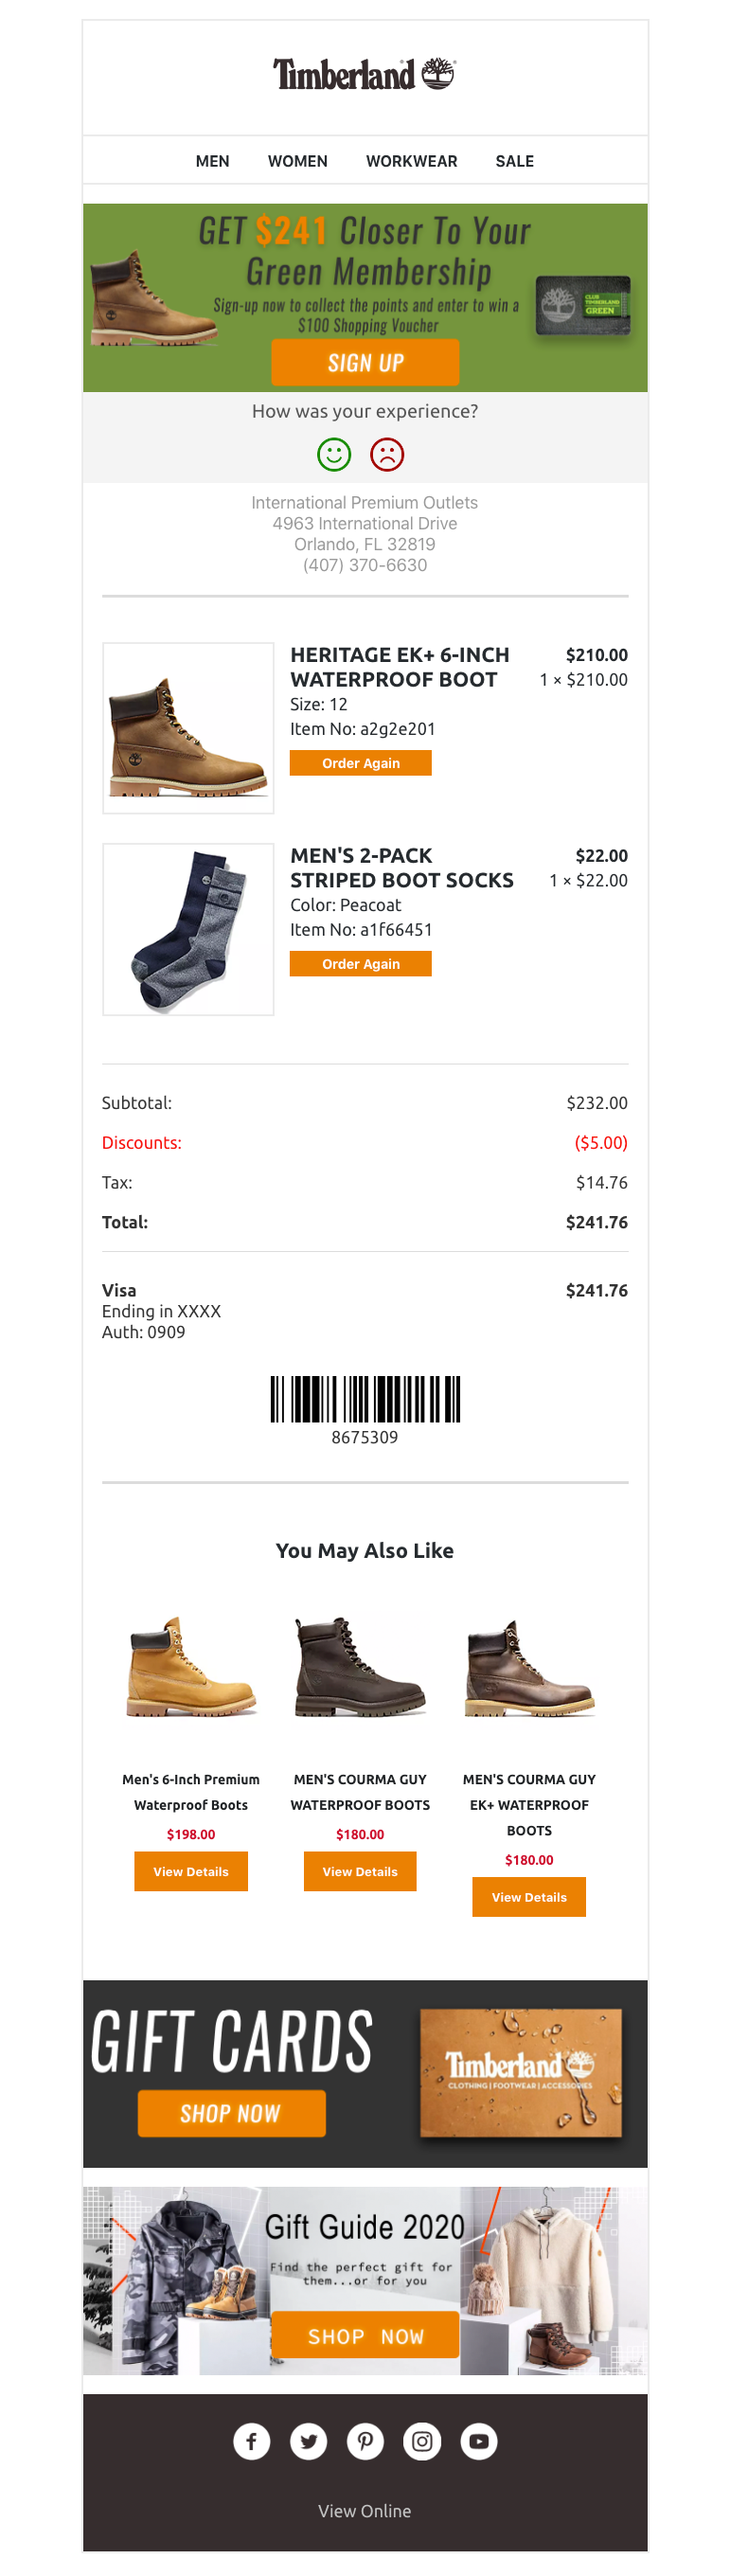Click SHOP NOW in Gift Guide 2020
Viewport: 730px width, 2576px height.
tap(365, 2336)
